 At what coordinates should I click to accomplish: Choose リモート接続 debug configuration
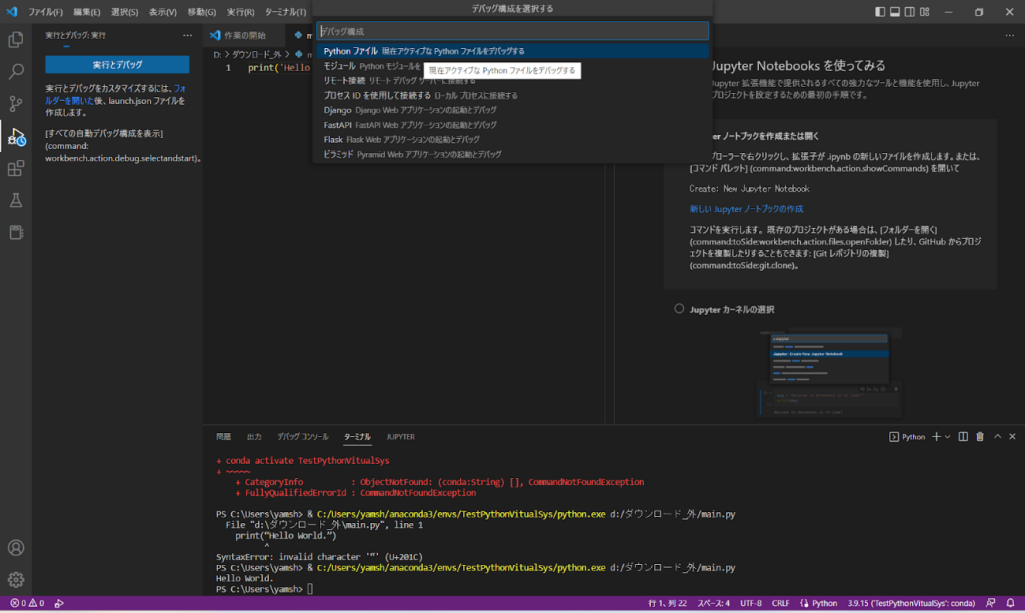tap(512, 80)
